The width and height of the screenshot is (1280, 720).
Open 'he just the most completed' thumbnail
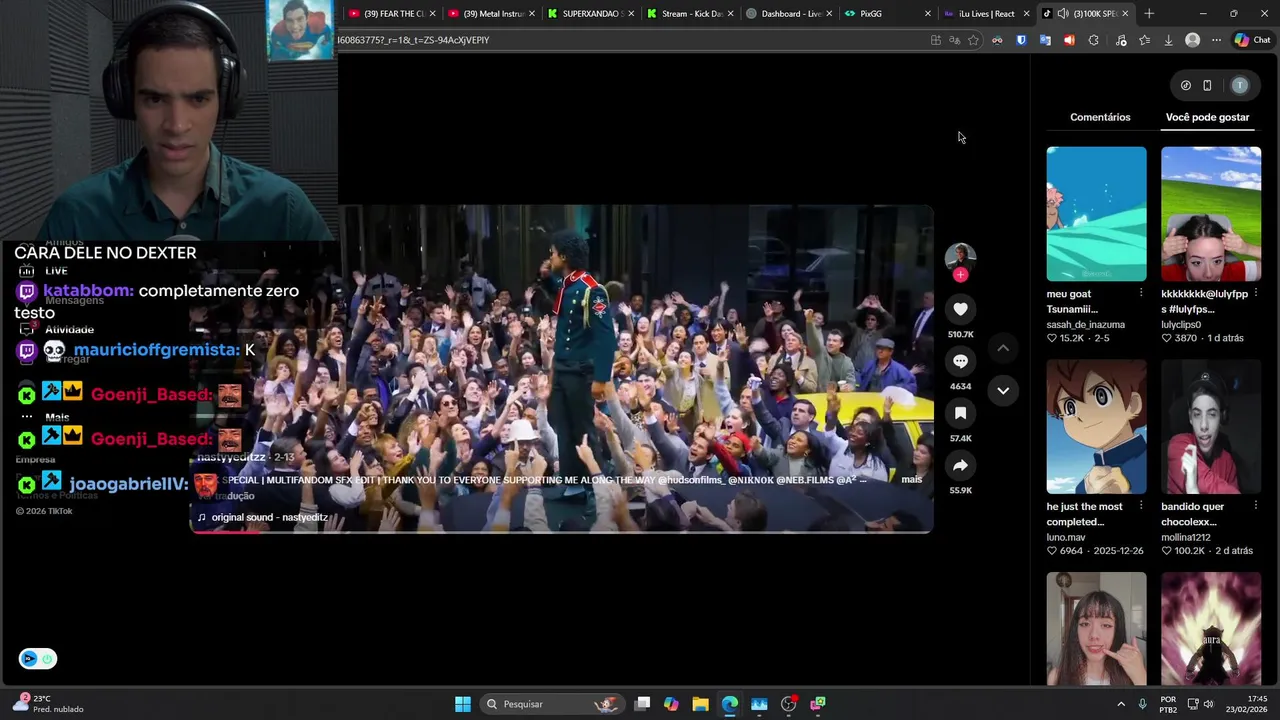point(1096,427)
